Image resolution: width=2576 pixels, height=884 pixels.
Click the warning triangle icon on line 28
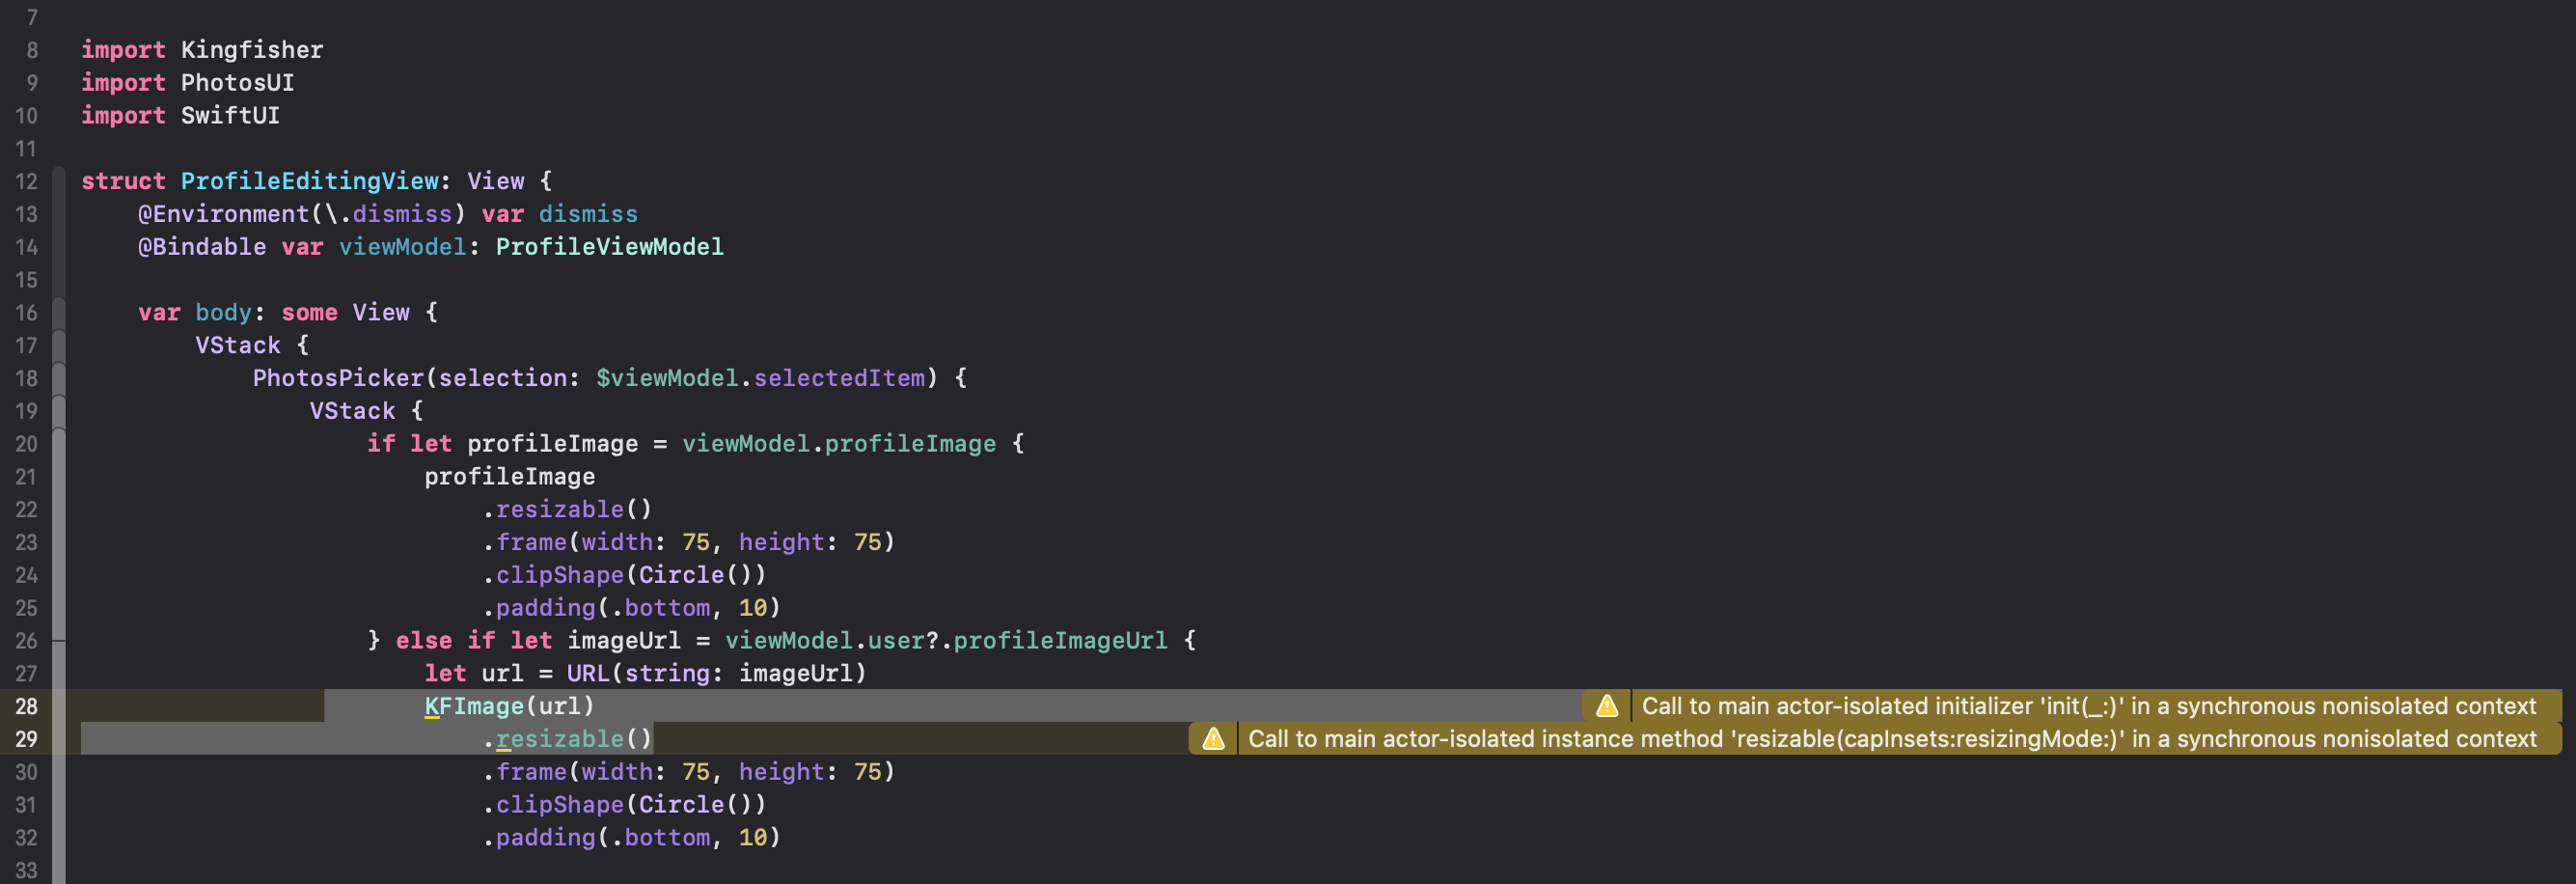[1607, 706]
